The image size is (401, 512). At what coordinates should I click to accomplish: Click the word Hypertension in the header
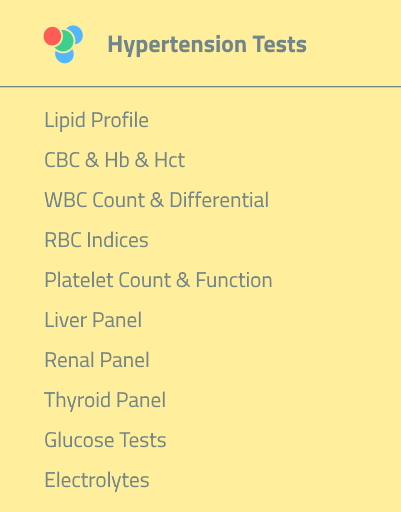coord(177,45)
